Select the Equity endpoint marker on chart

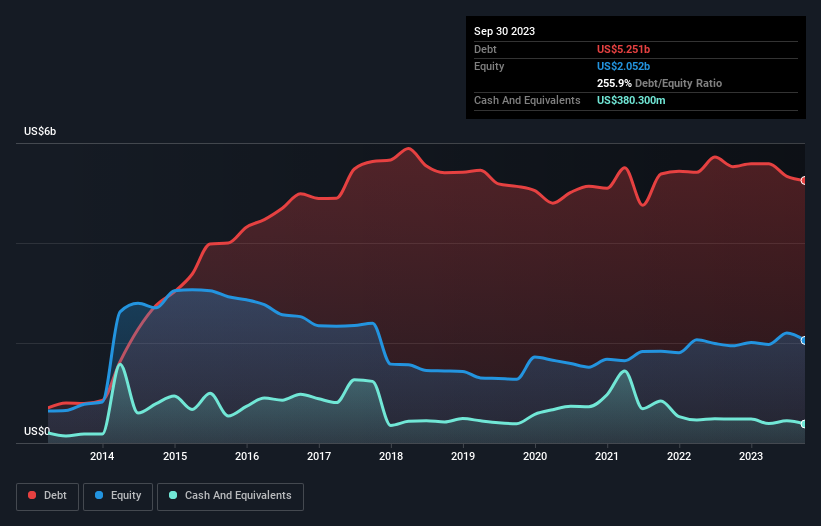804,341
